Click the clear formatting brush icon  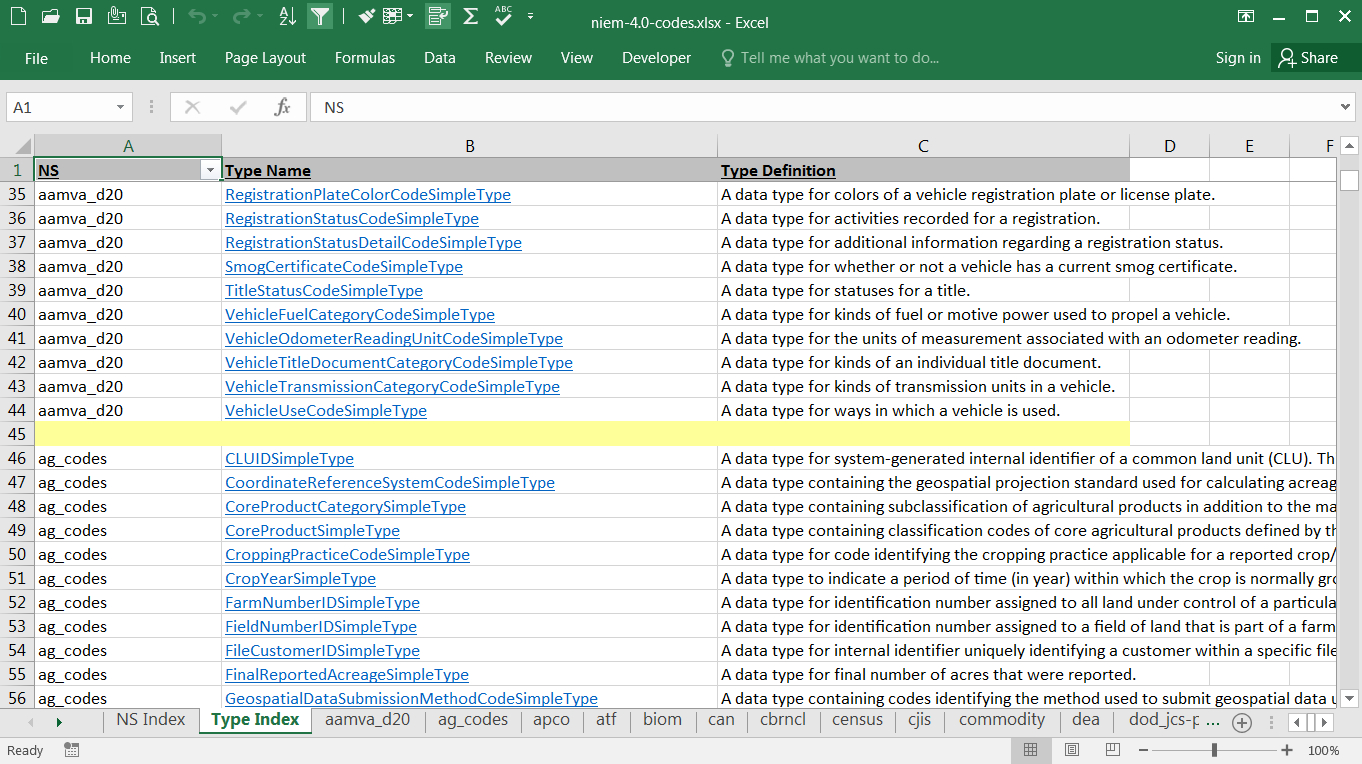[x=366, y=16]
